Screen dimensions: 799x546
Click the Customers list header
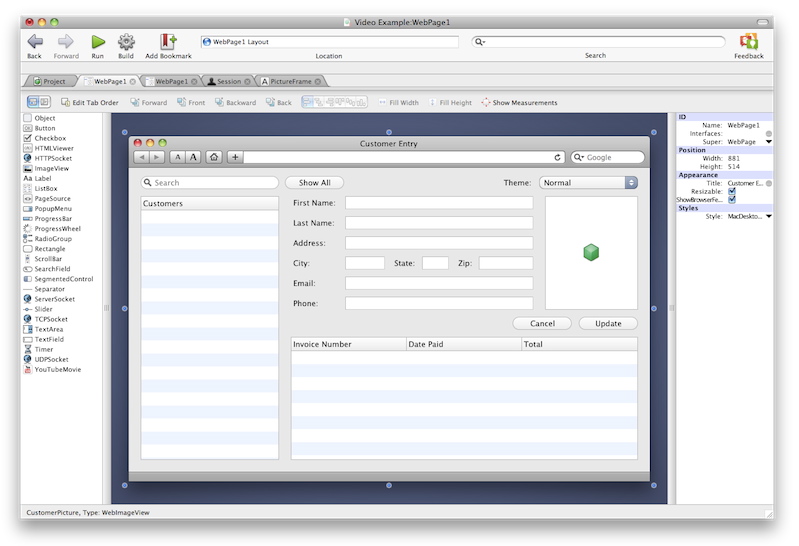(x=209, y=203)
